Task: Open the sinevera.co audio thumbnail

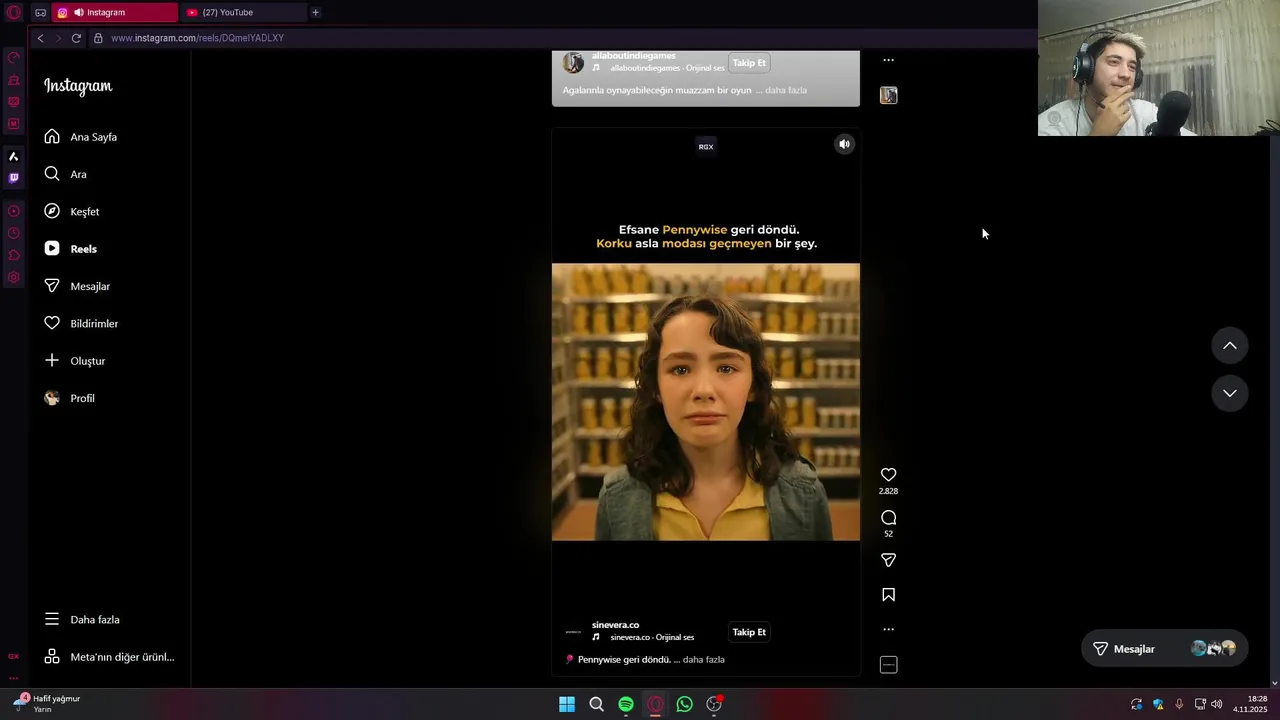Action: (888, 665)
